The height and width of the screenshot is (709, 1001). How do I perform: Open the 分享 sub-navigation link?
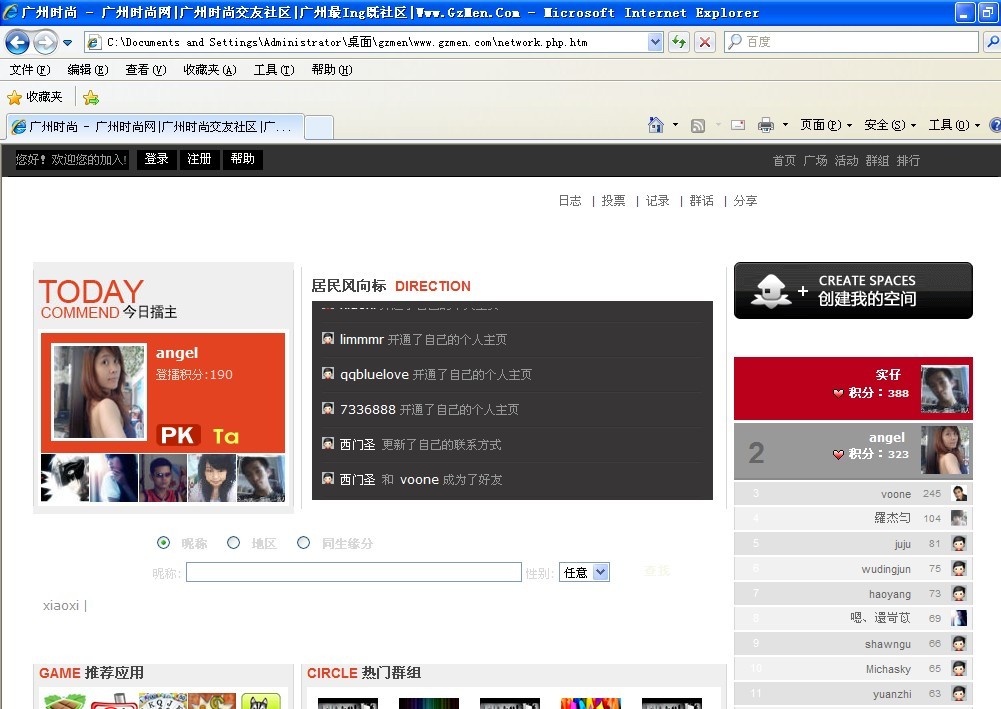(x=745, y=200)
